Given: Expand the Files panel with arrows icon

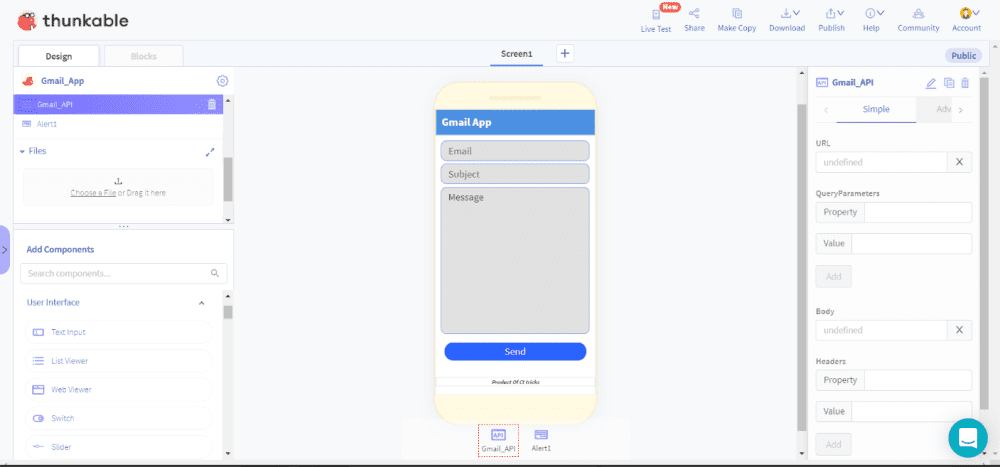Looking at the screenshot, I should click(210, 152).
